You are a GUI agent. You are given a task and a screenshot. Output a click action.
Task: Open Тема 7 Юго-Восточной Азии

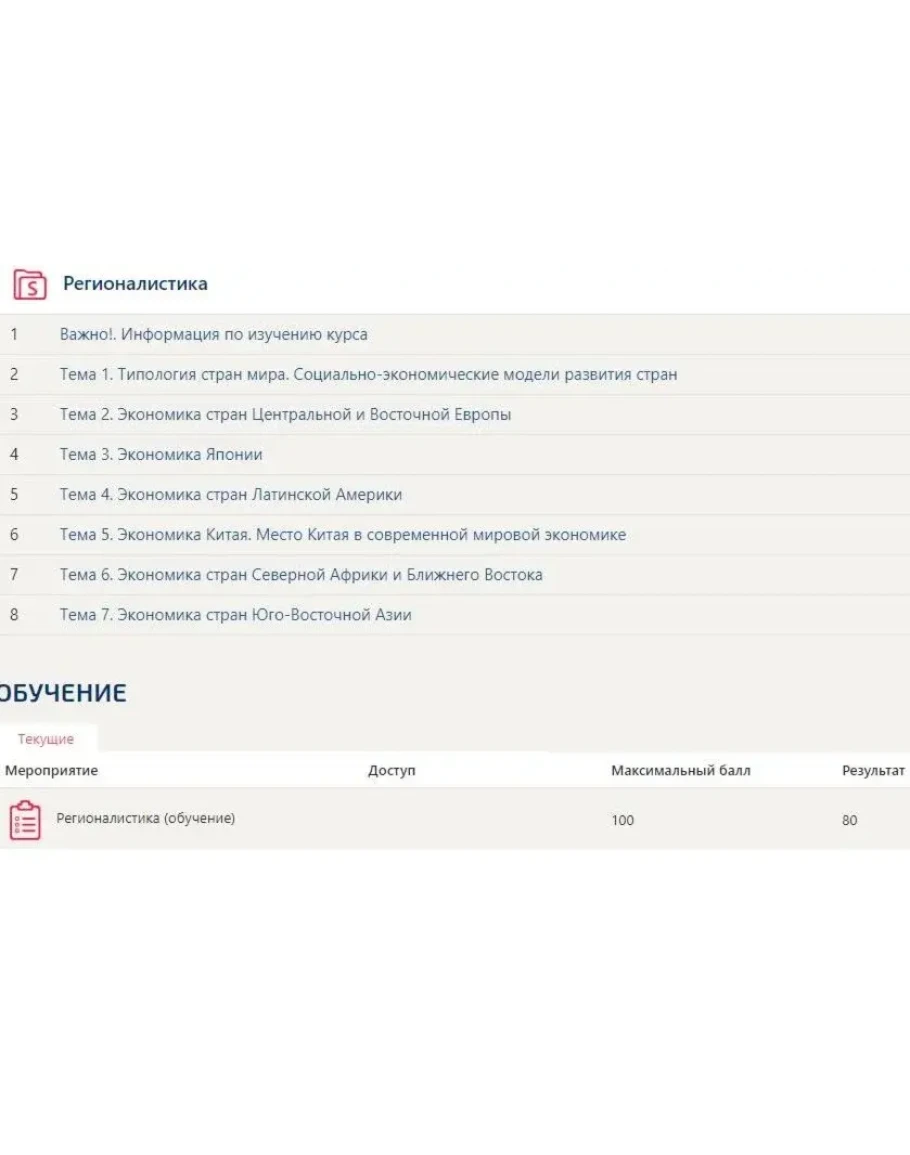point(235,615)
